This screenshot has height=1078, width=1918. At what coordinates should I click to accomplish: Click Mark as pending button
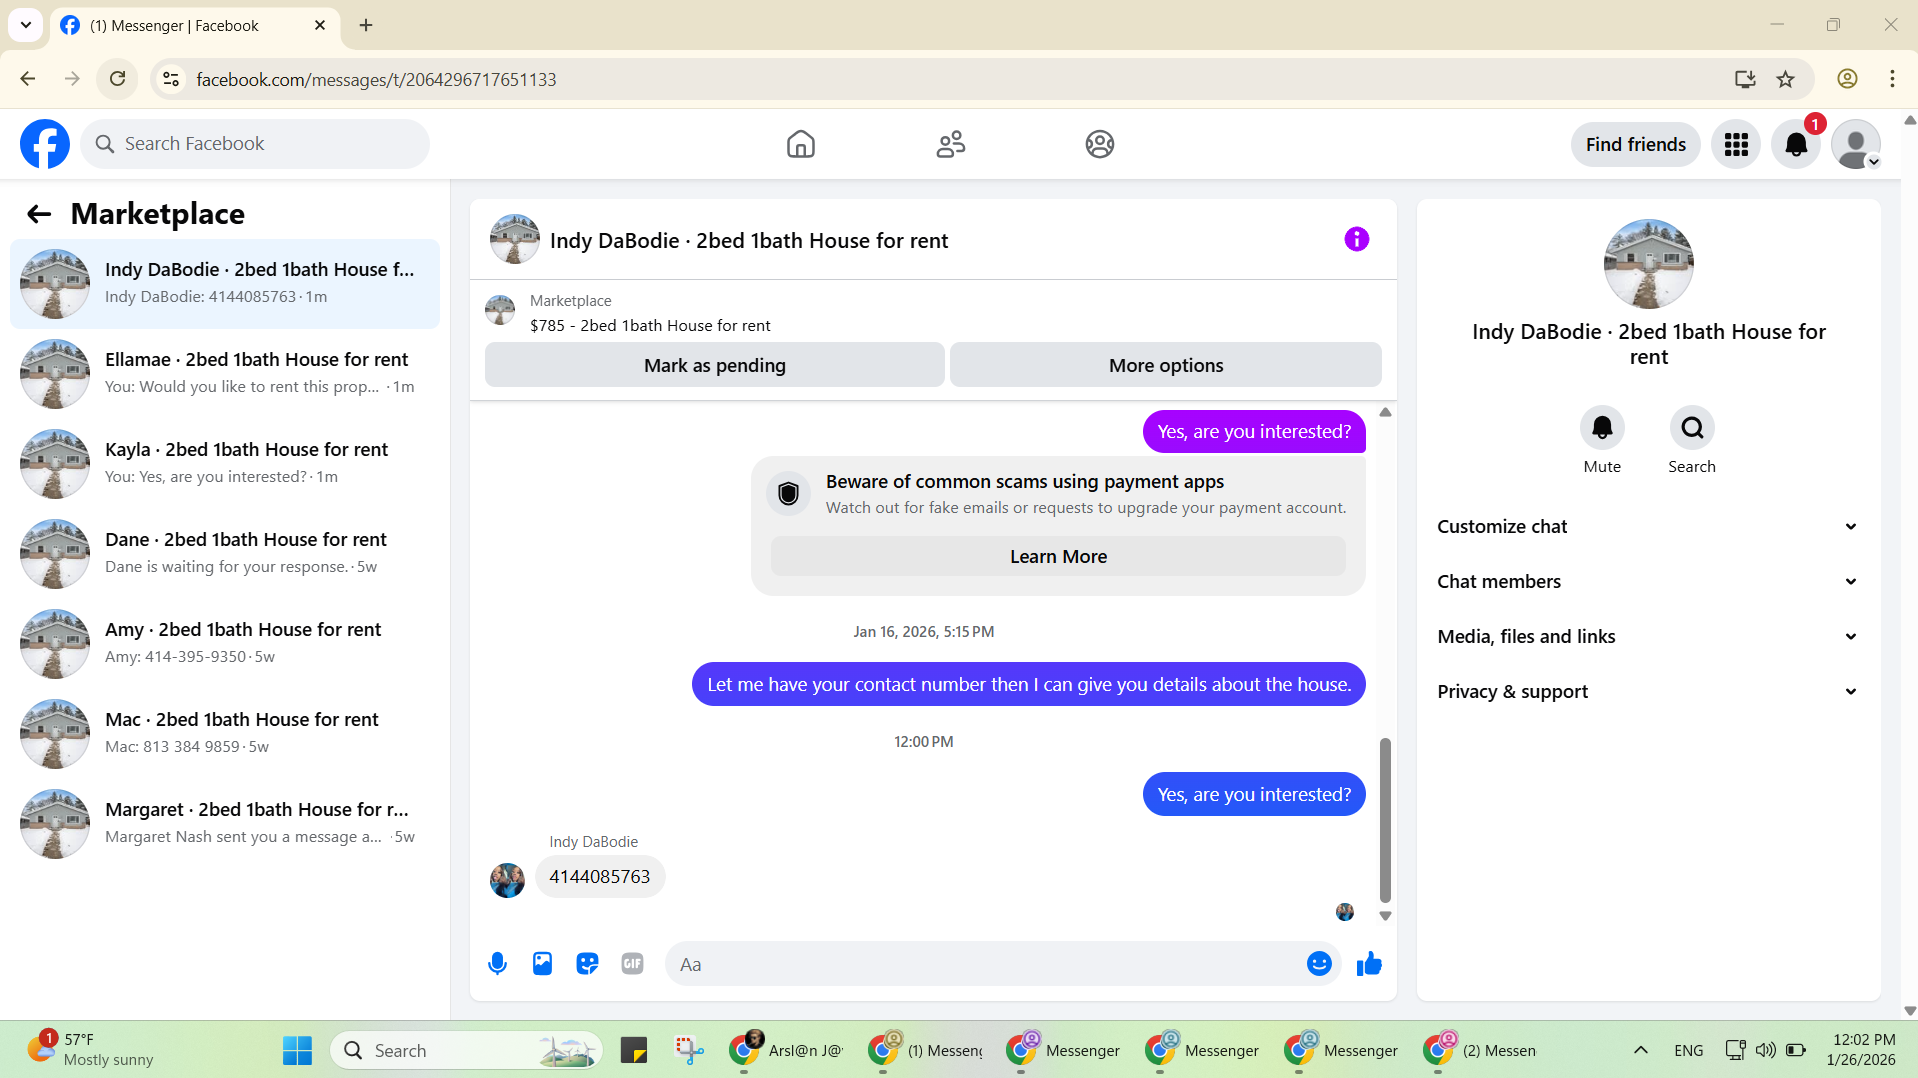point(714,366)
